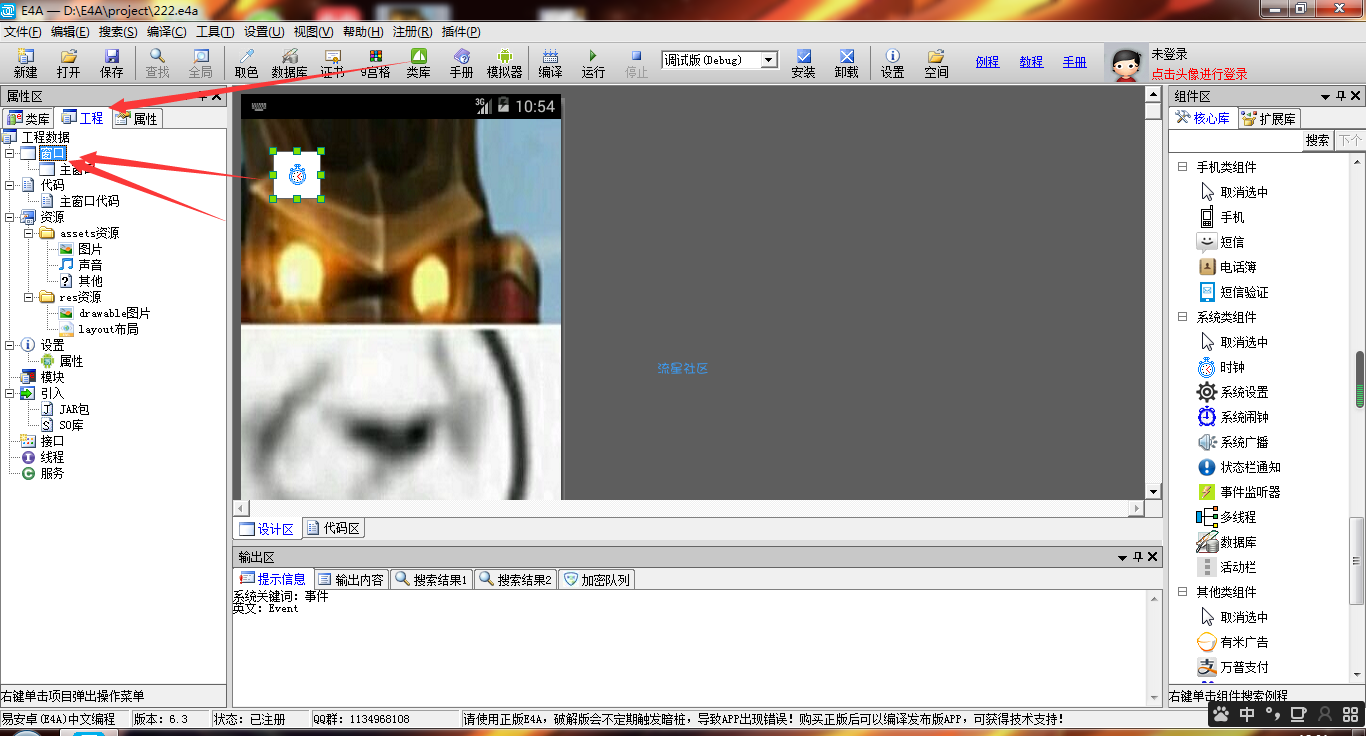Open the 数据库 toolbar tool
Image resolution: width=1366 pixels, height=736 pixels.
[290, 63]
